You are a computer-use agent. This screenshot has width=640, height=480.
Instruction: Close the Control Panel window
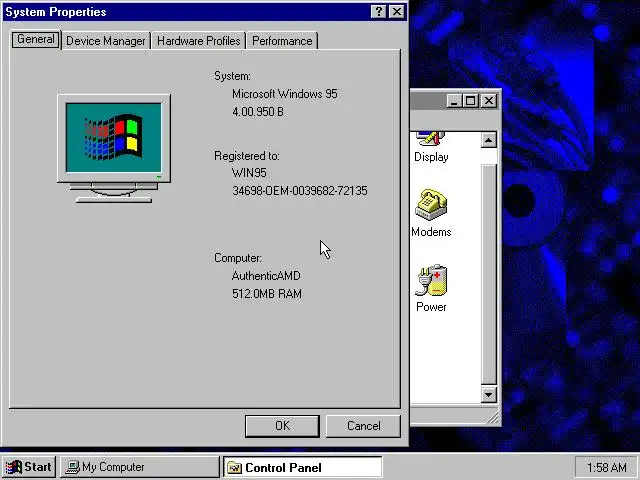coord(489,100)
